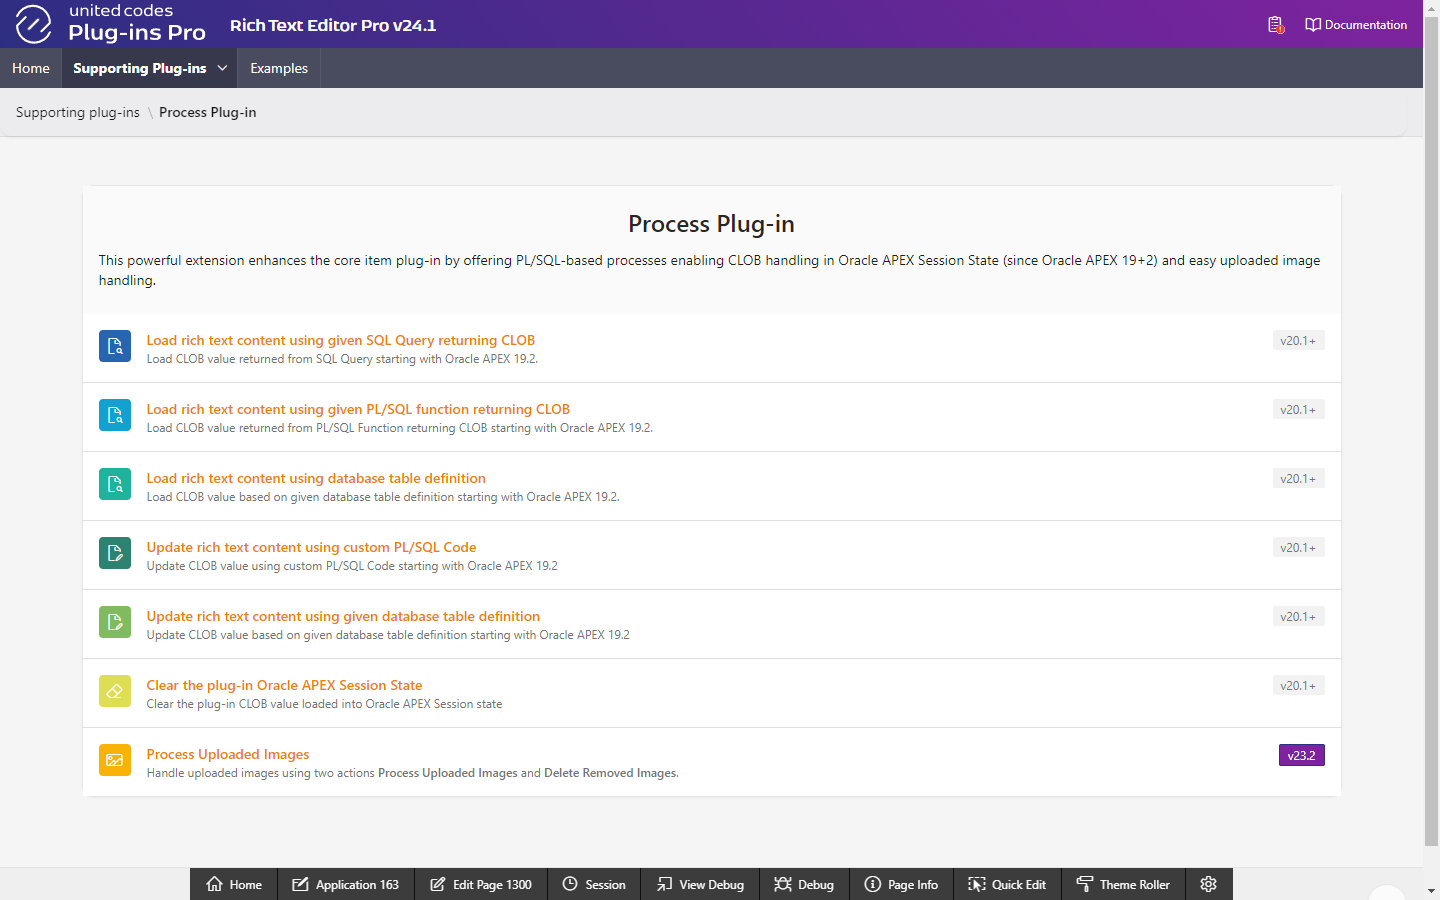The width and height of the screenshot is (1440, 900).
Task: Click the text 'Handle uploaded images using two actions'
Action: click(x=261, y=773)
